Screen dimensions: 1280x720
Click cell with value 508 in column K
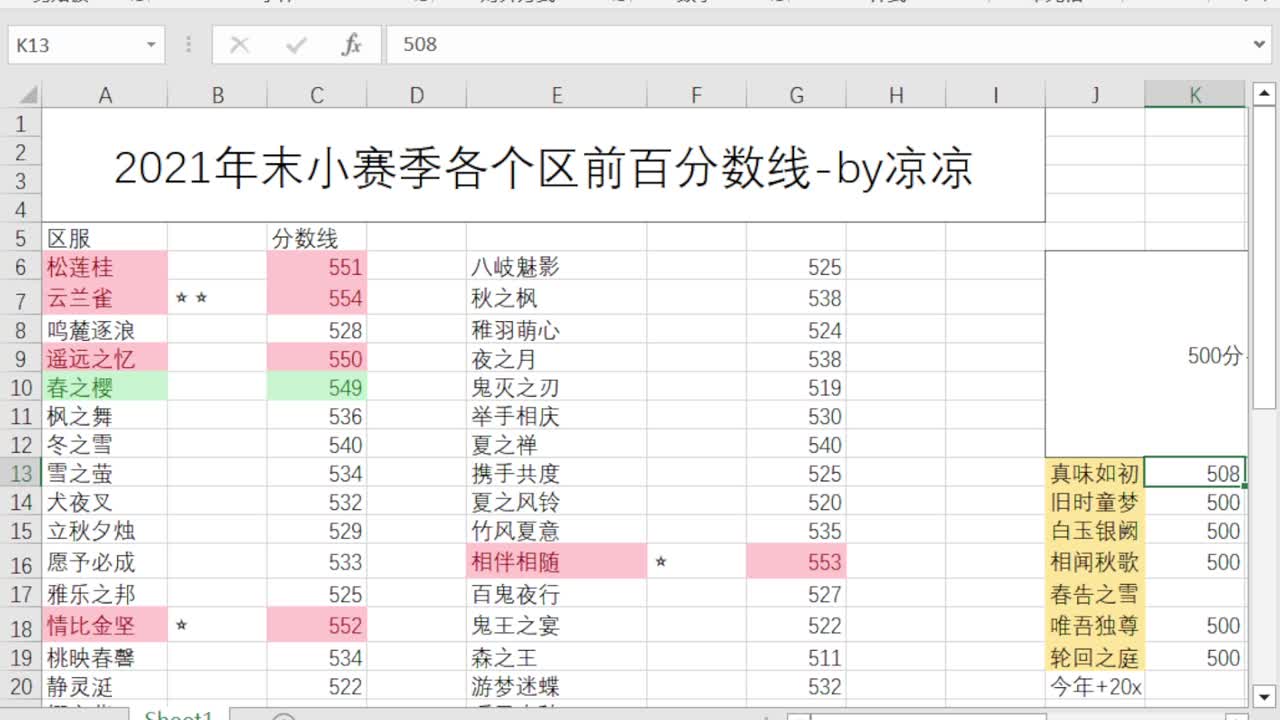tap(1195, 473)
